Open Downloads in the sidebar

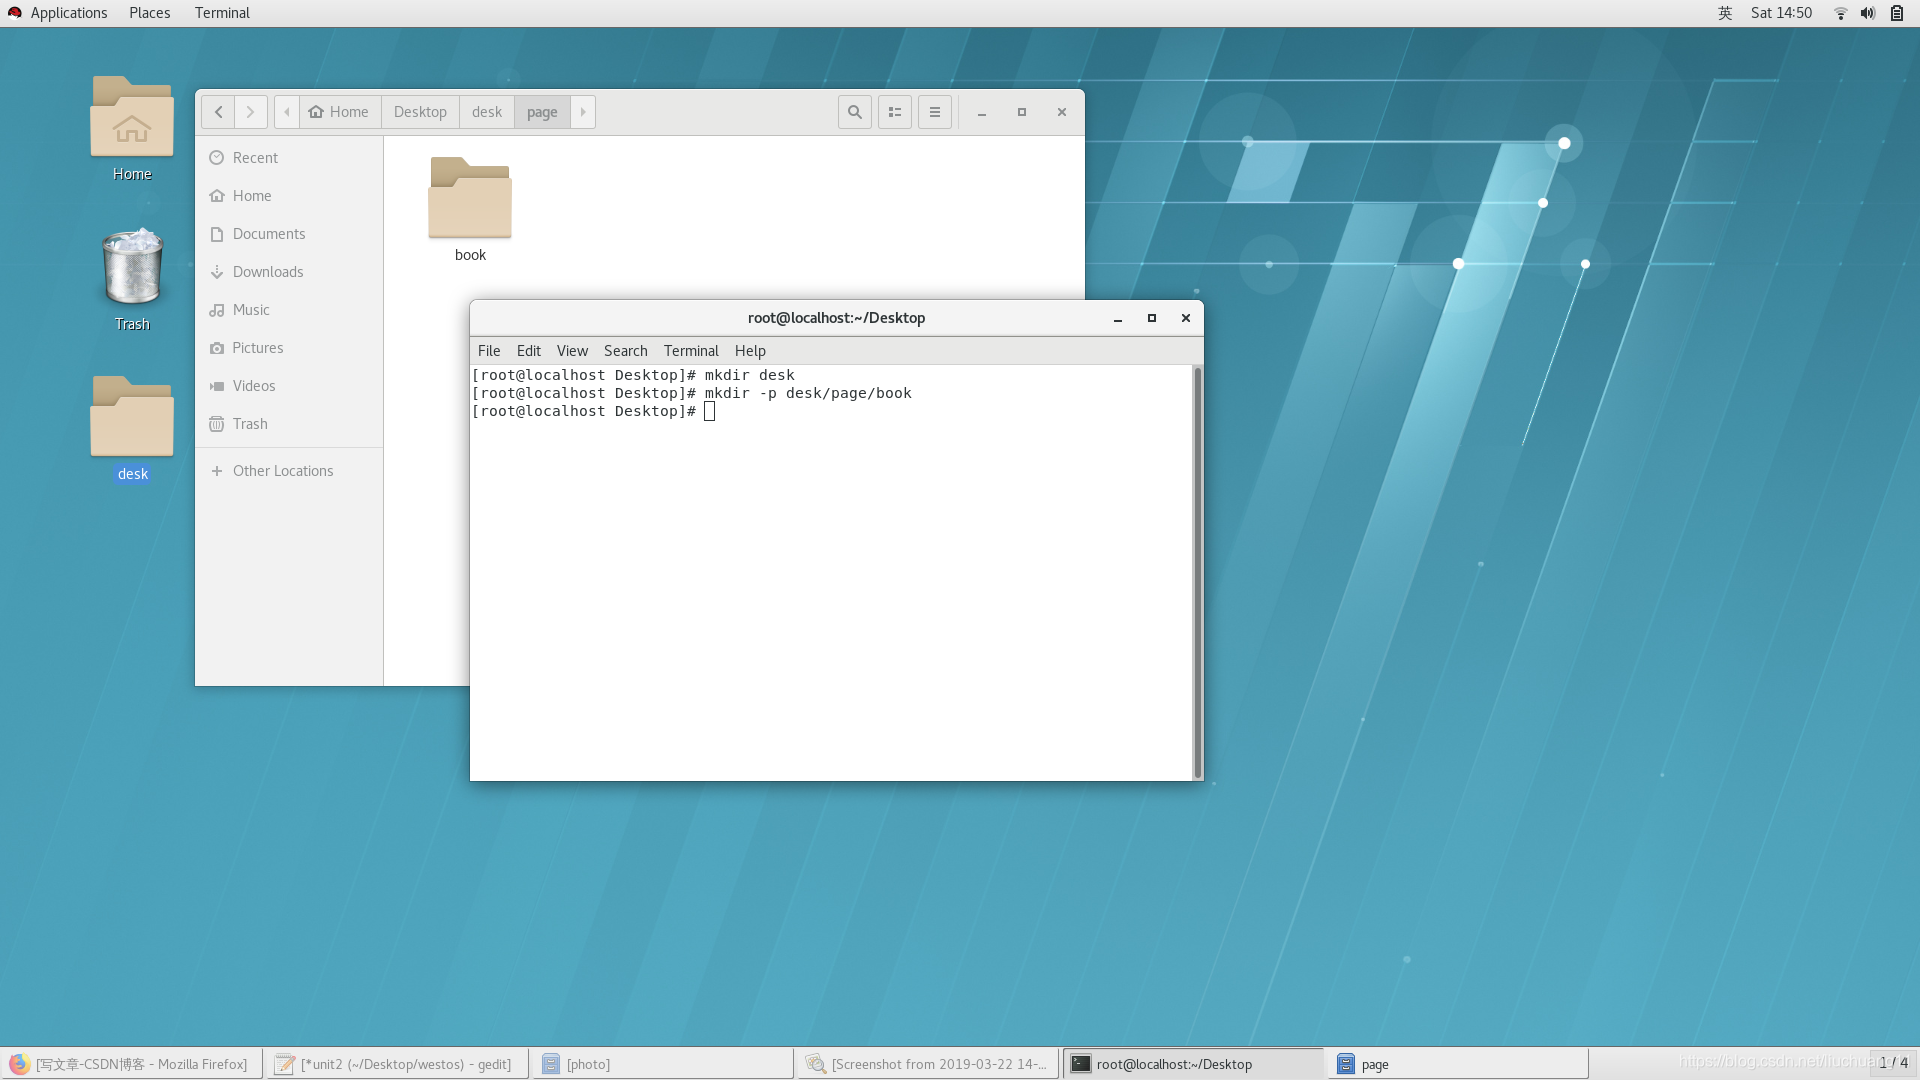[x=289, y=272]
